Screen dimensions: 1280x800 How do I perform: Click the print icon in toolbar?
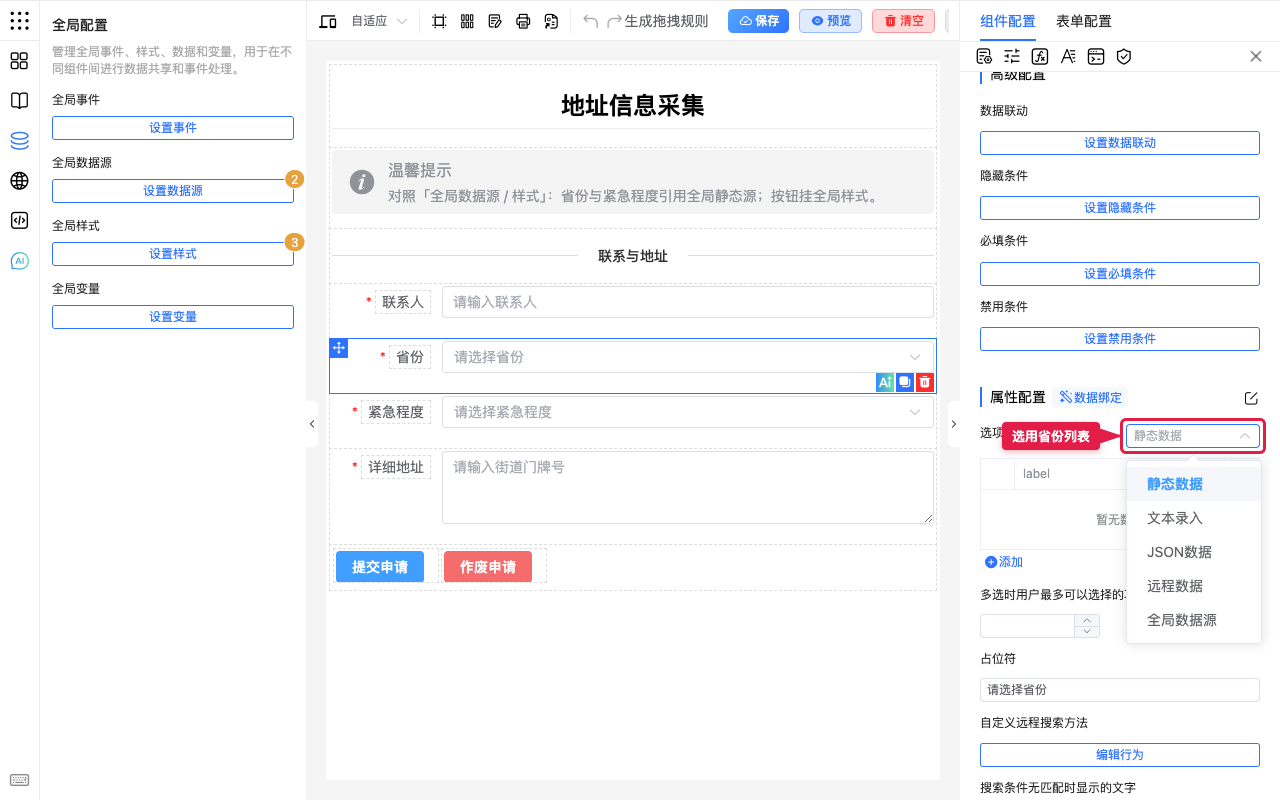(523, 21)
